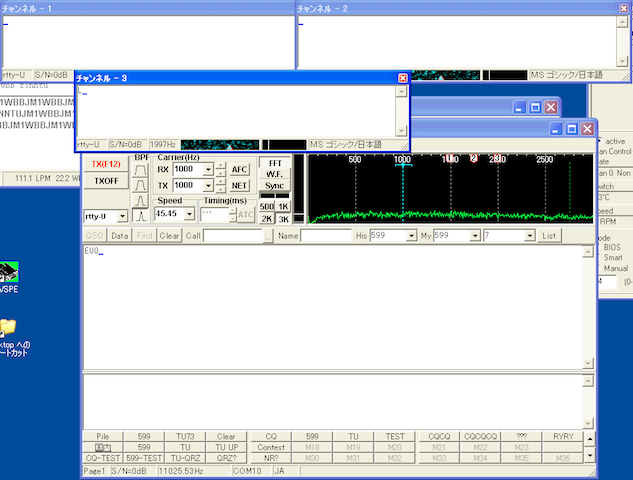Click channel marker 2 on the spectrum

474,158
